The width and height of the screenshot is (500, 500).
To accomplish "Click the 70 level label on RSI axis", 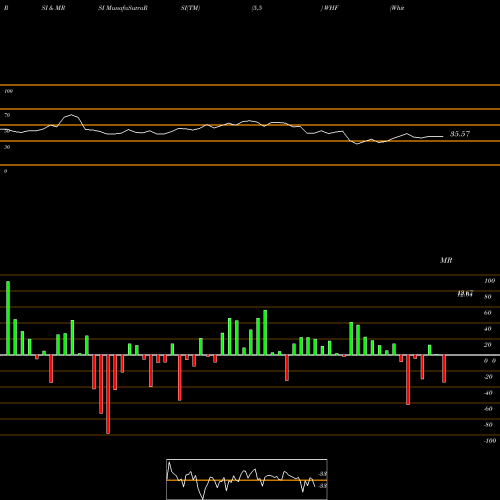I will coord(7,115).
